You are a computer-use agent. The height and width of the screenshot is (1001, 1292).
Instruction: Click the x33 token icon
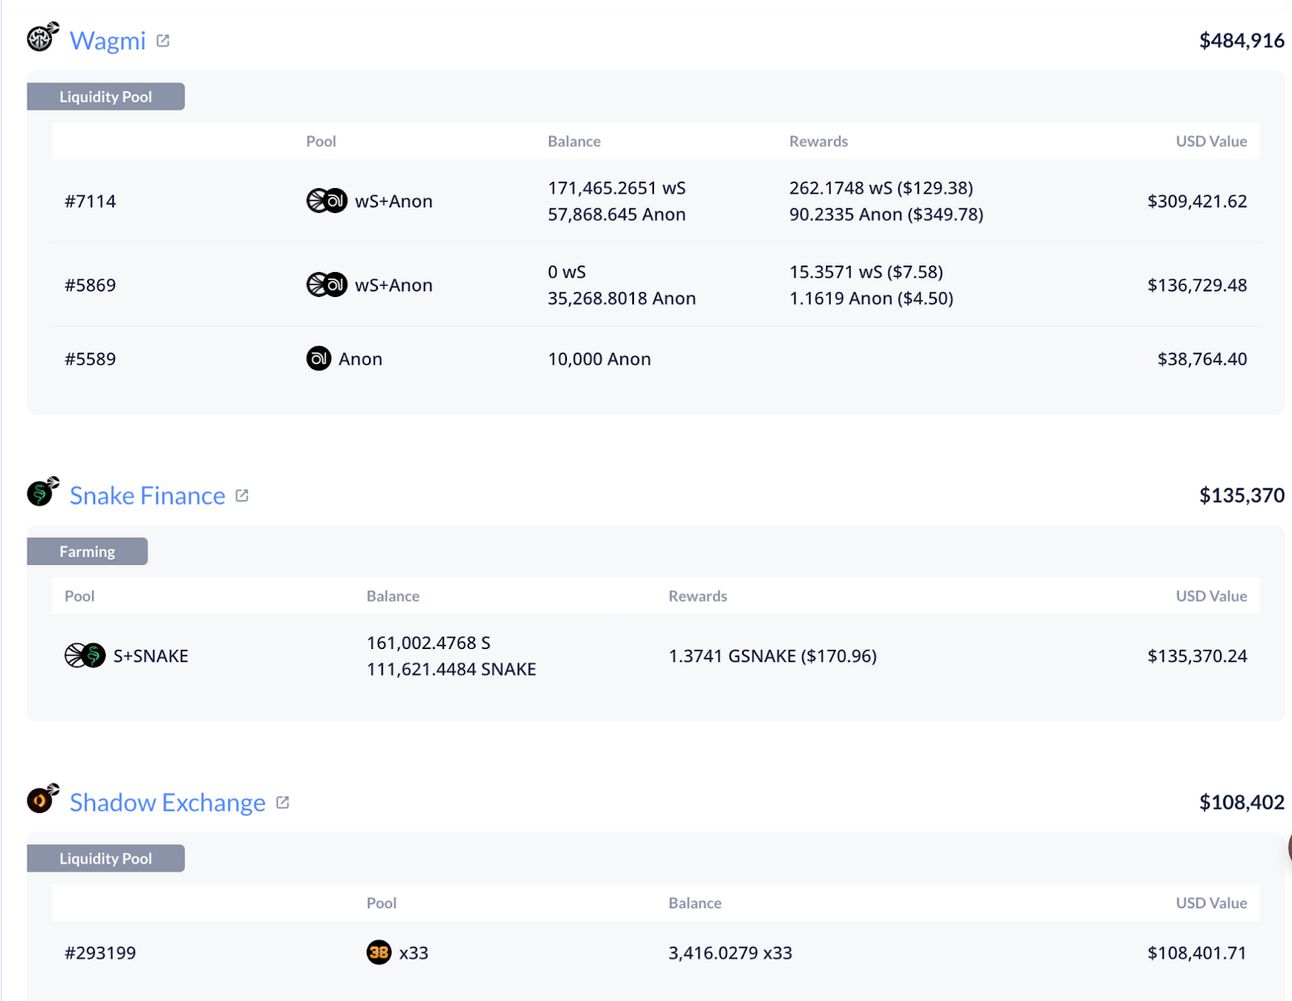click(379, 953)
